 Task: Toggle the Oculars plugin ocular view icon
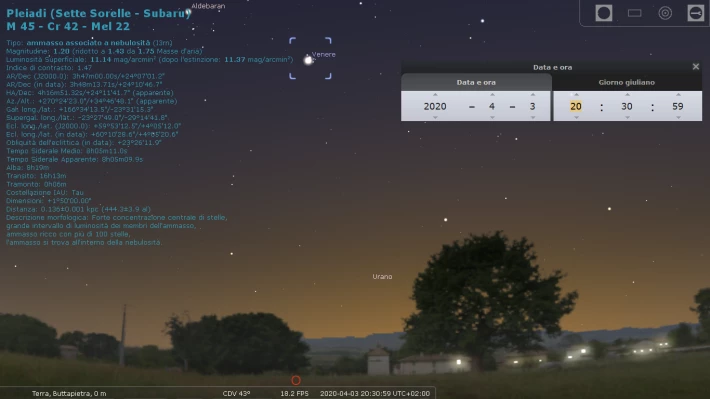[x=604, y=13]
